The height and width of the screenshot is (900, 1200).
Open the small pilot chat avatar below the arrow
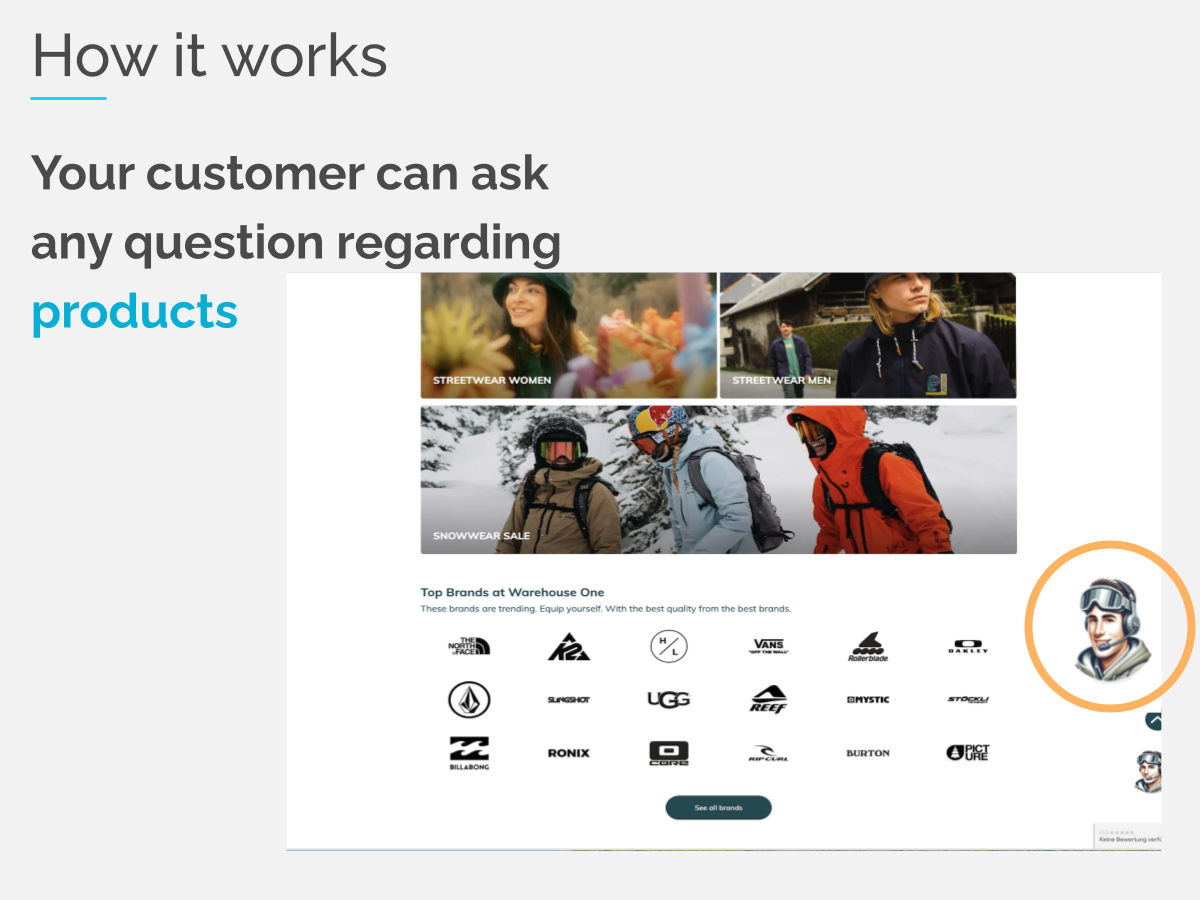[x=1149, y=771]
